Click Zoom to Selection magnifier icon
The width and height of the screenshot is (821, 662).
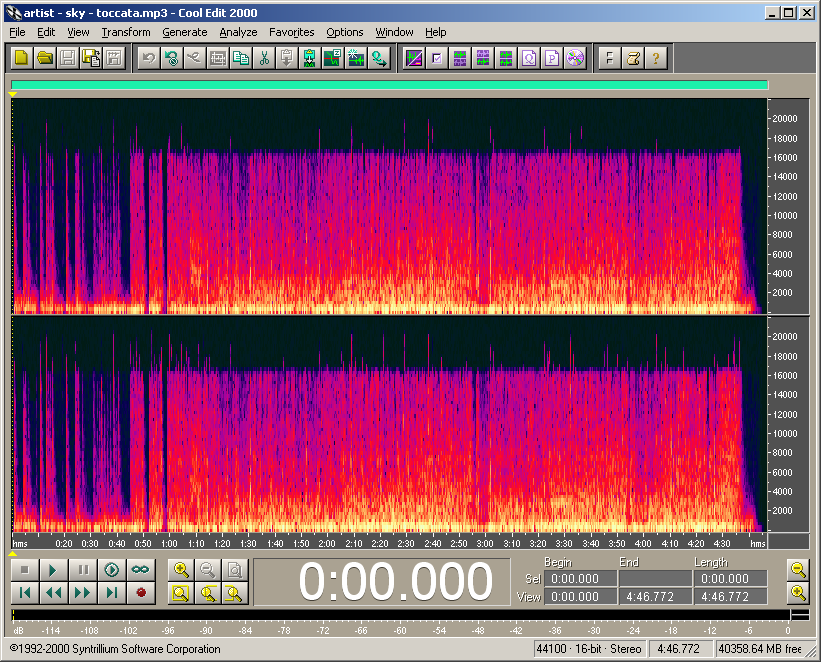tap(181, 593)
